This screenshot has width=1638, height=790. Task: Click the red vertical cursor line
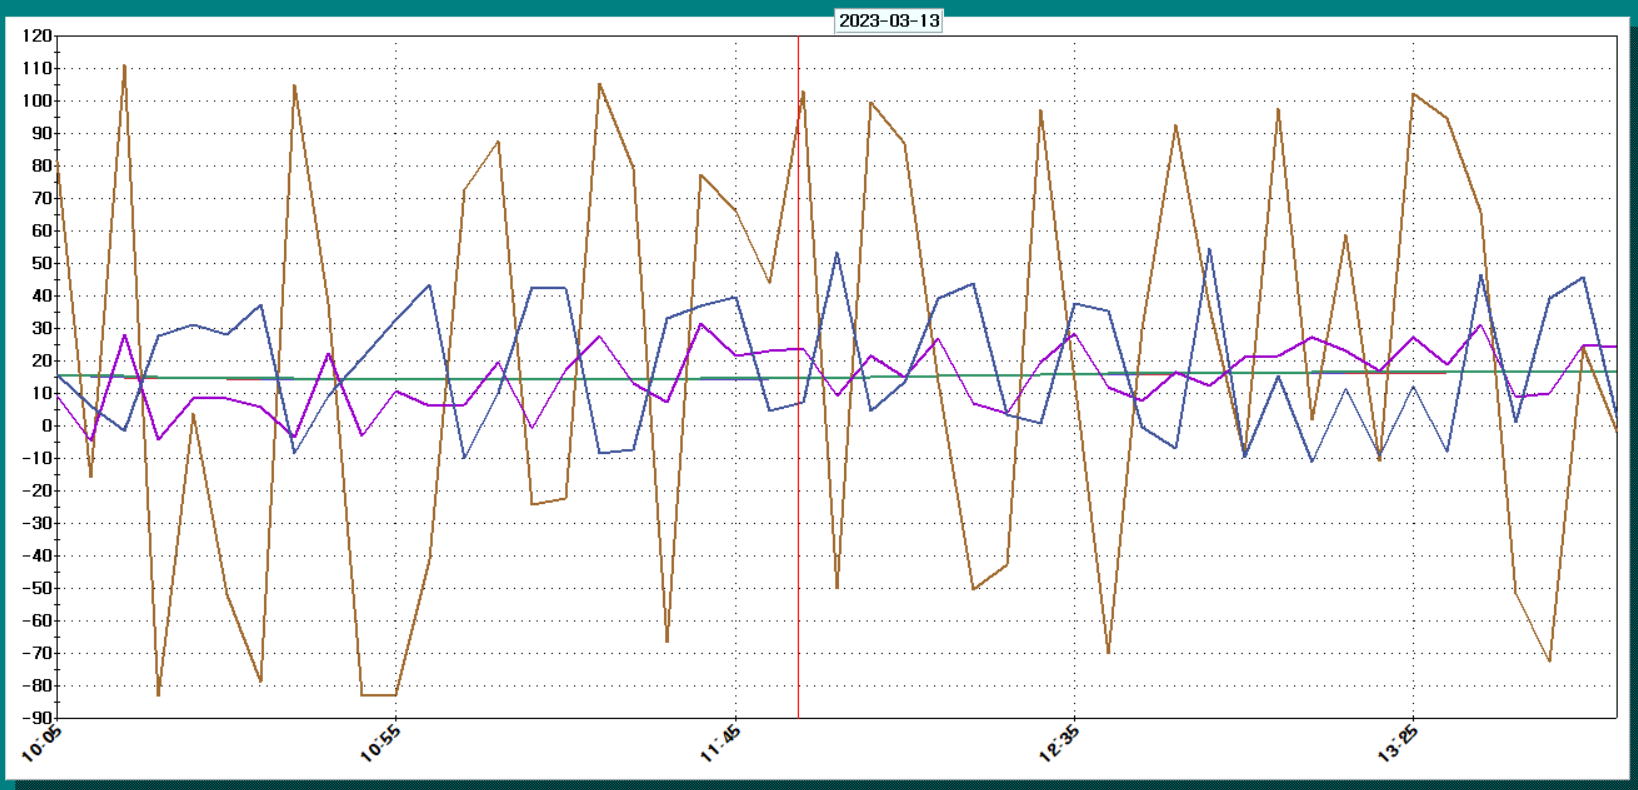[x=798, y=500]
